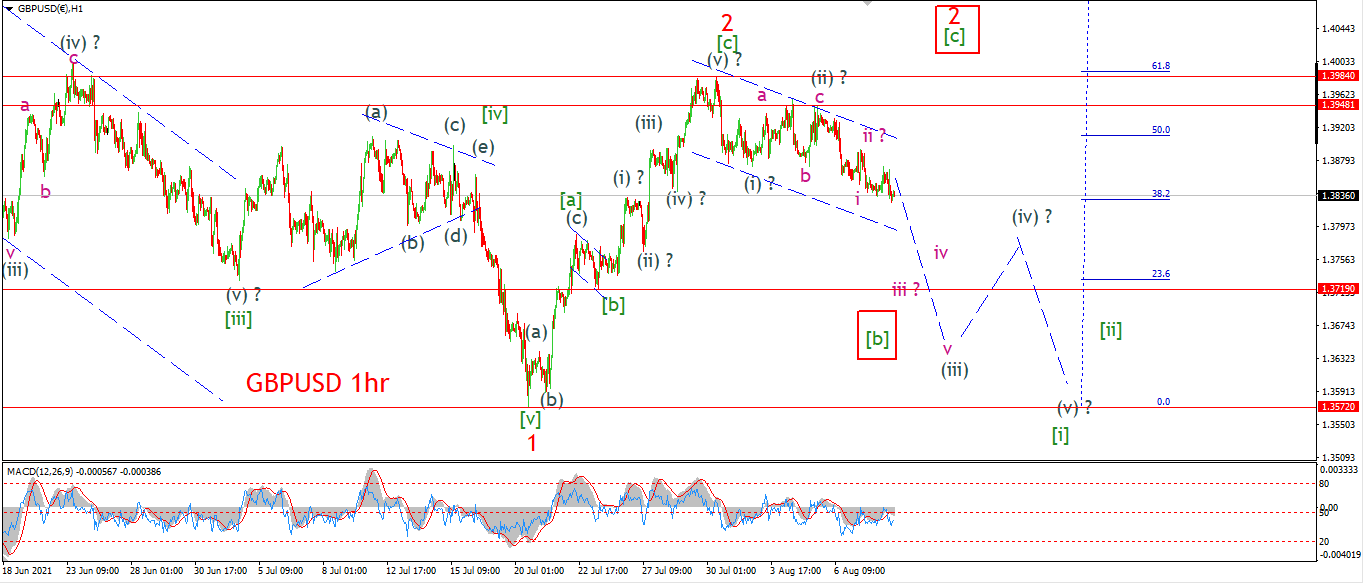Click the red 1.37190 price tag
Viewport: 1364px width, 584px height.
[x=1340, y=289]
